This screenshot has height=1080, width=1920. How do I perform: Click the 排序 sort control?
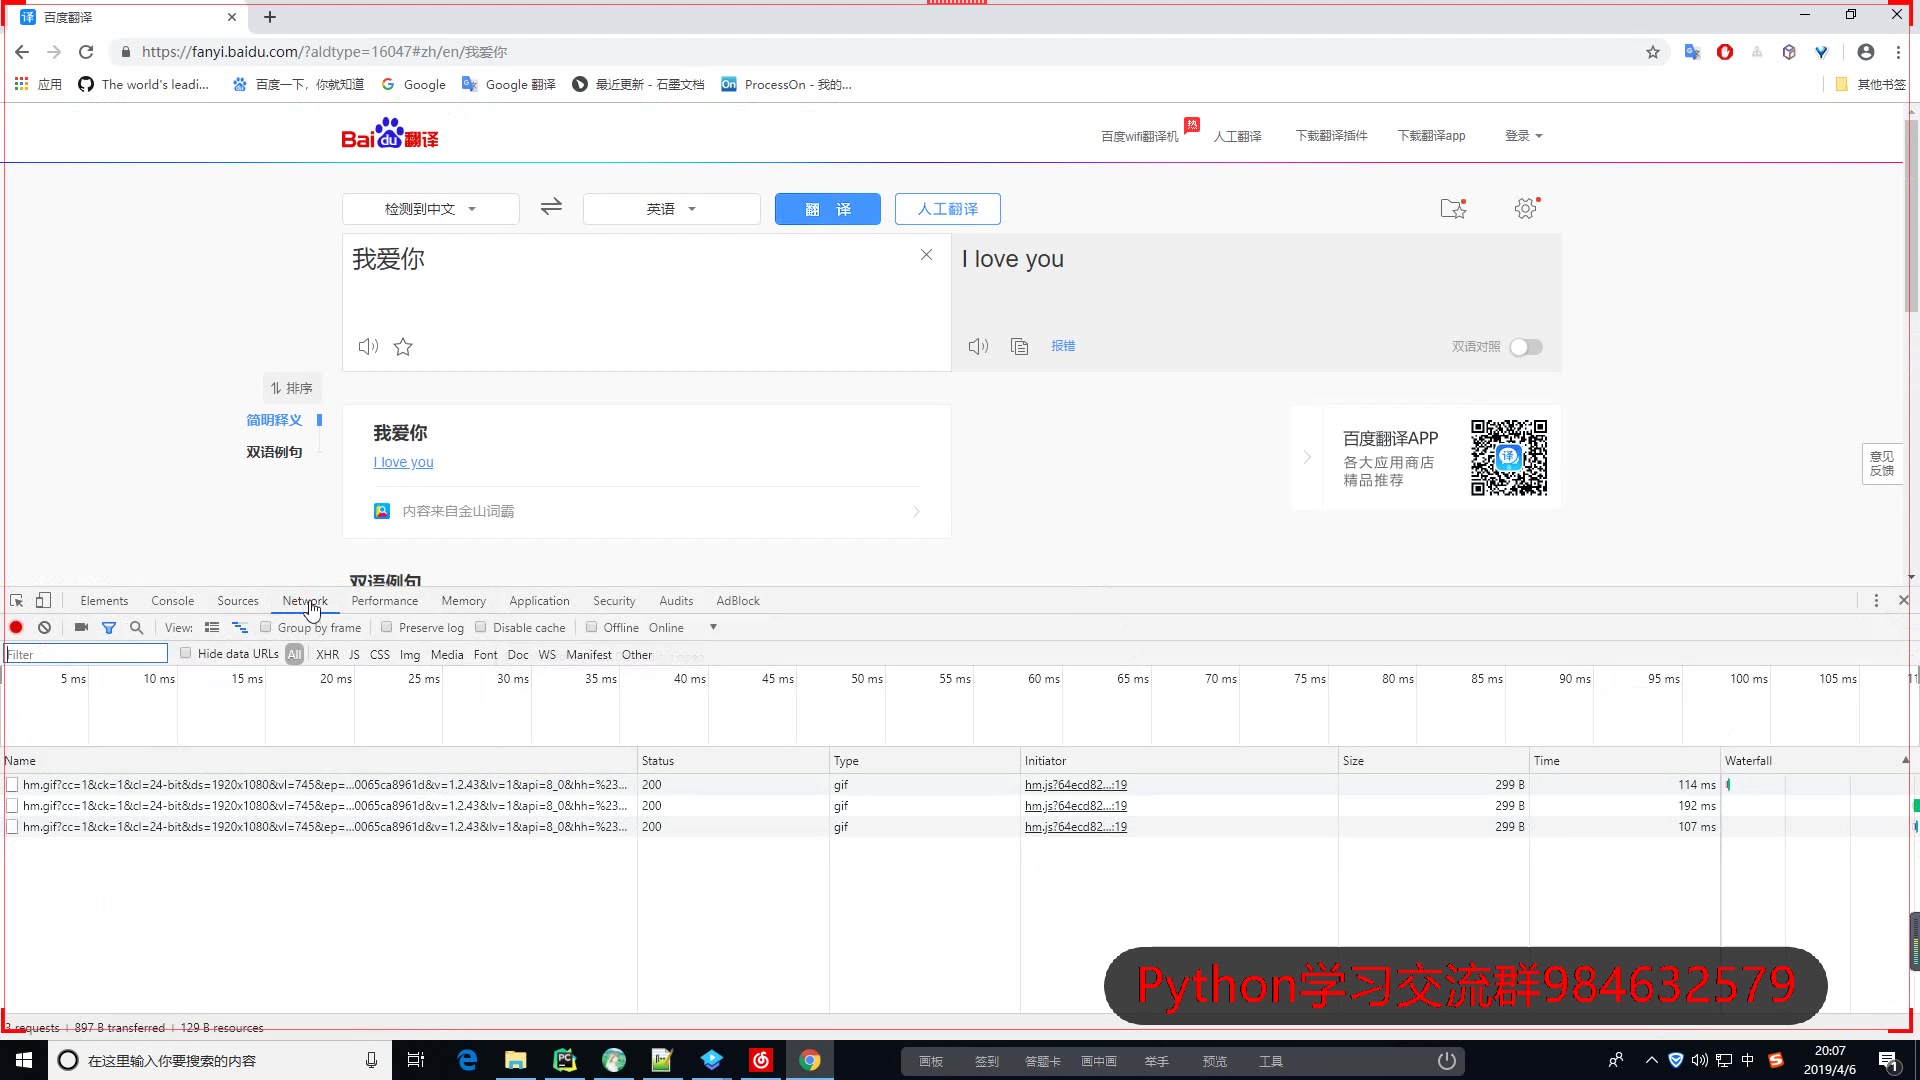tap(291, 388)
